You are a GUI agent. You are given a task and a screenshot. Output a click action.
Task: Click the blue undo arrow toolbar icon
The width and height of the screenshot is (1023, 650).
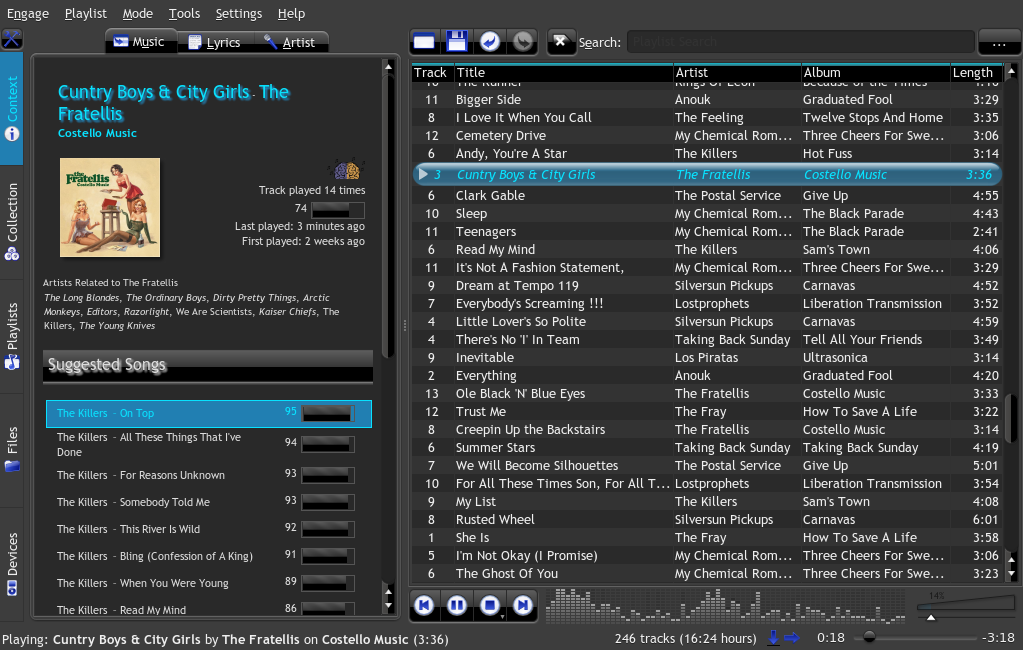point(489,42)
